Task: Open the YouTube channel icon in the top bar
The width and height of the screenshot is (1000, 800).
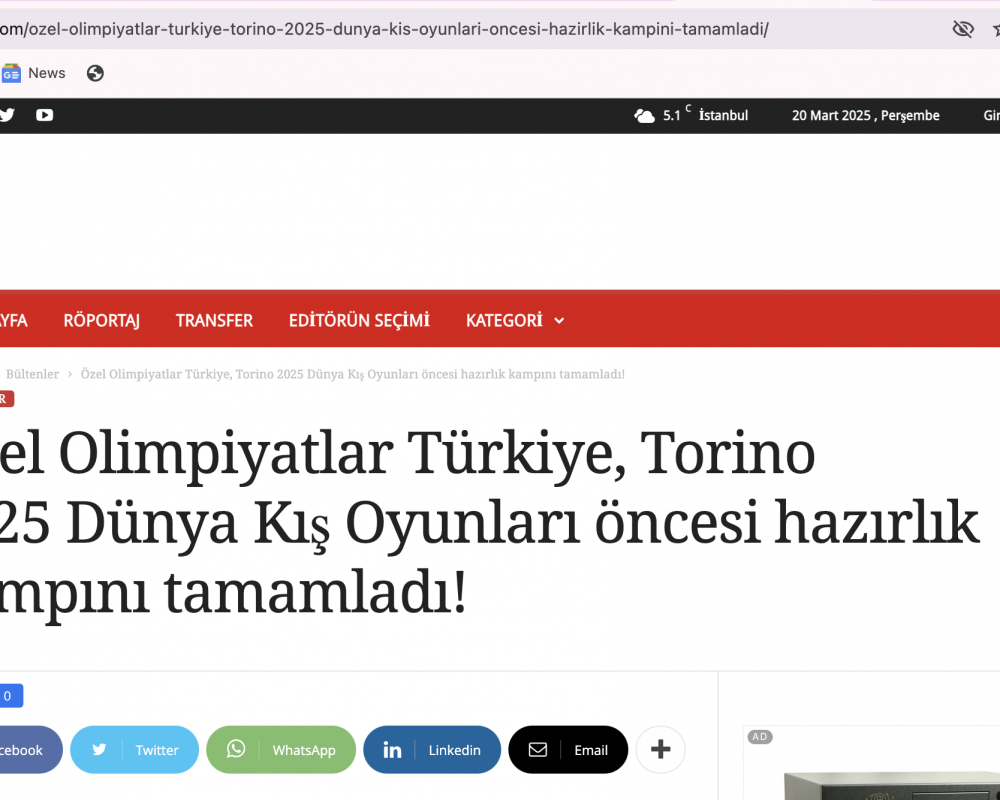Action: tap(45, 115)
